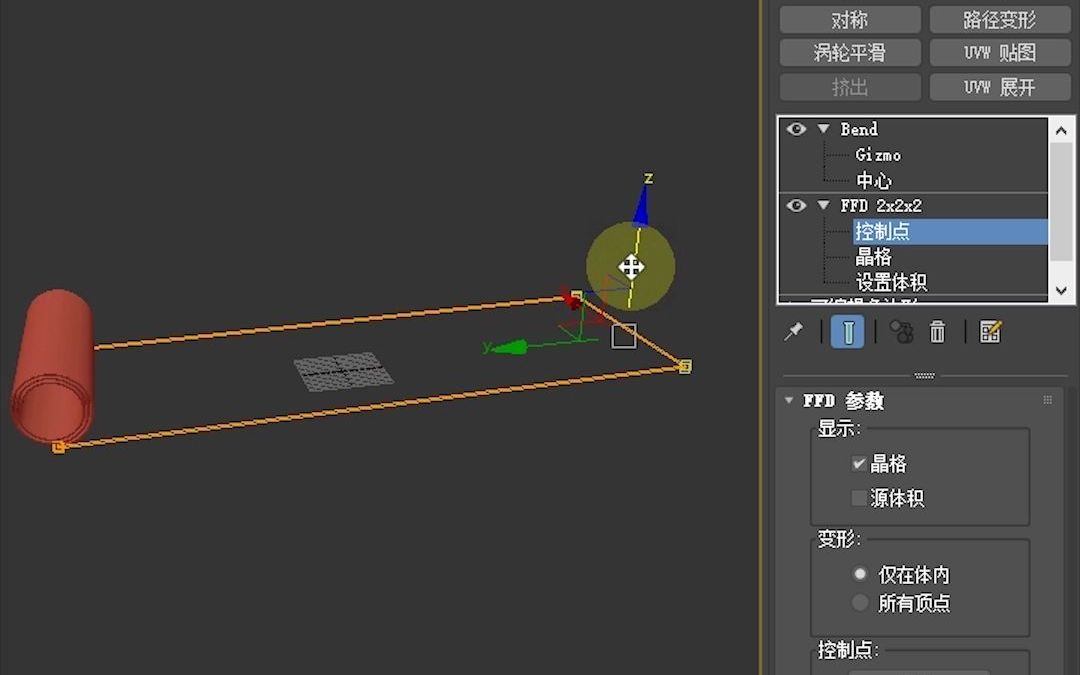Open Configure Modifier Sets icon
This screenshot has width=1080, height=675.
pyautogui.click(x=989, y=331)
